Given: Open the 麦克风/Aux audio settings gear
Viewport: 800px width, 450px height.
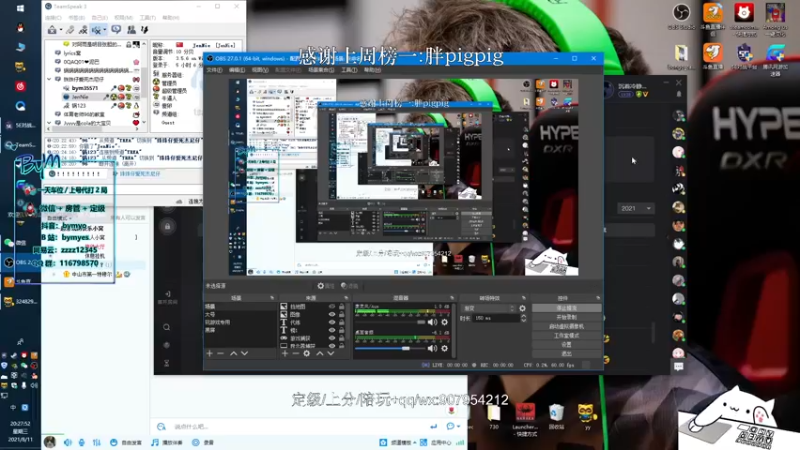Looking at the screenshot, I should tap(444, 322).
